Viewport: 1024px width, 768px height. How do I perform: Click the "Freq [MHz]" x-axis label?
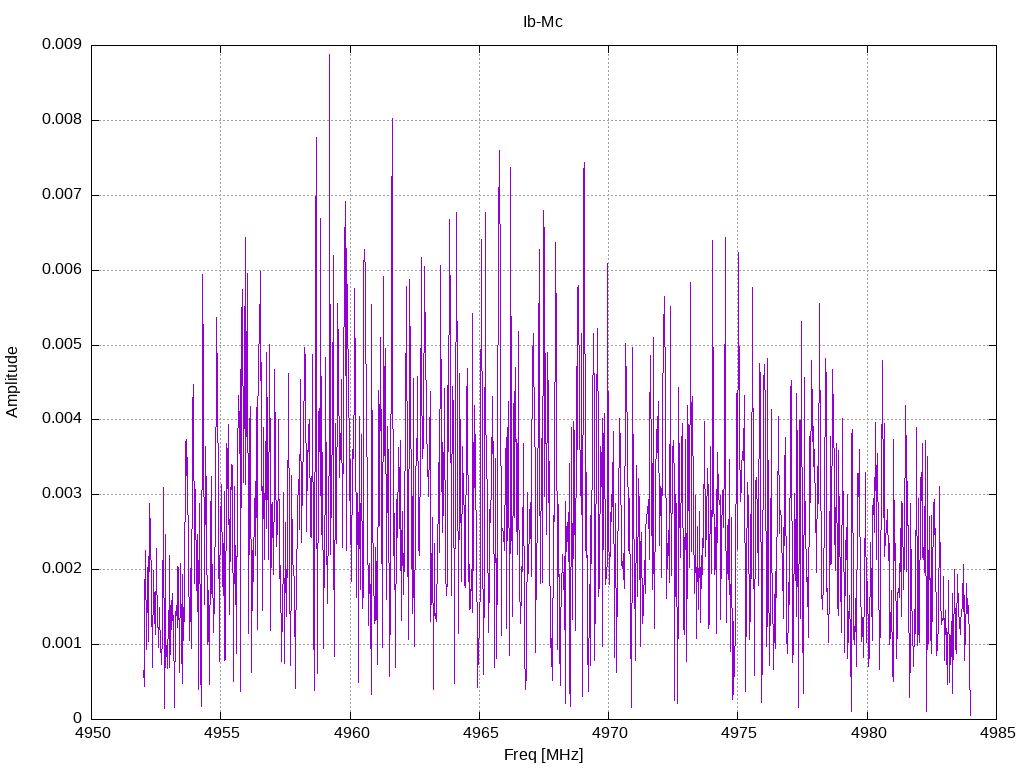click(543, 754)
